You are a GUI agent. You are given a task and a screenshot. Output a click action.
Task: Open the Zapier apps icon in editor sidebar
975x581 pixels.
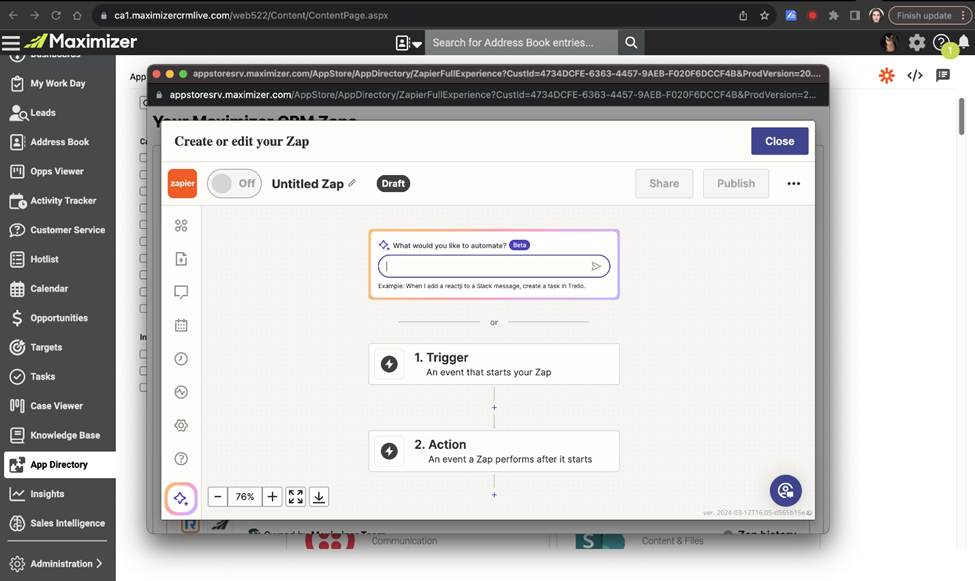tap(181, 226)
